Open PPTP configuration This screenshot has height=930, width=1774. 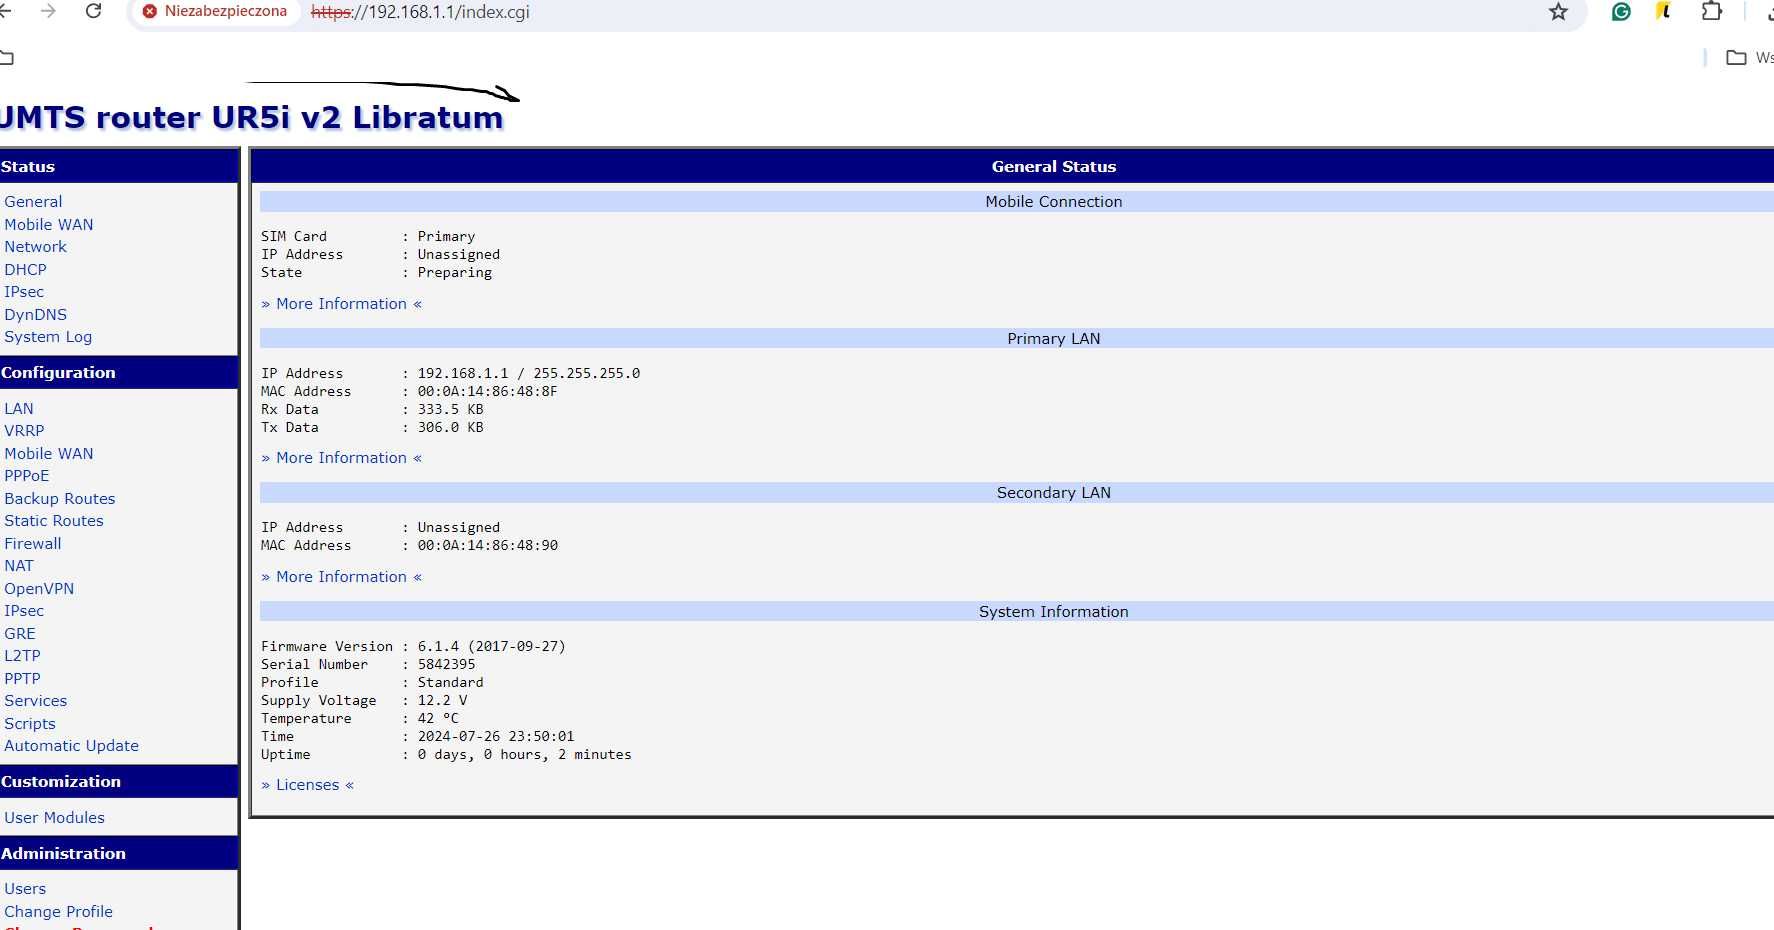22,679
